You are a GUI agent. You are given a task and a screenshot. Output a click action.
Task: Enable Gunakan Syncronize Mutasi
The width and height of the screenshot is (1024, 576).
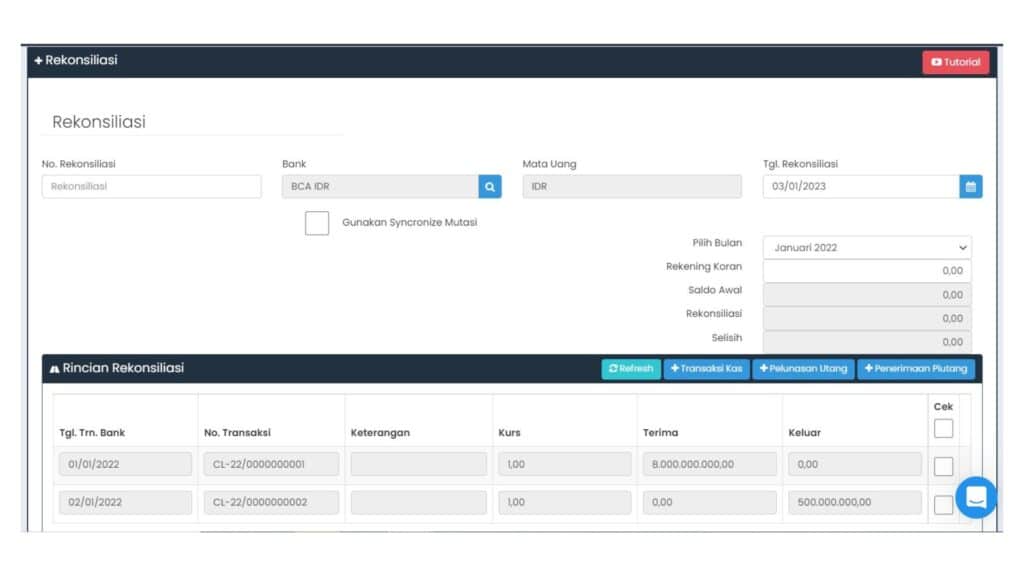(317, 222)
